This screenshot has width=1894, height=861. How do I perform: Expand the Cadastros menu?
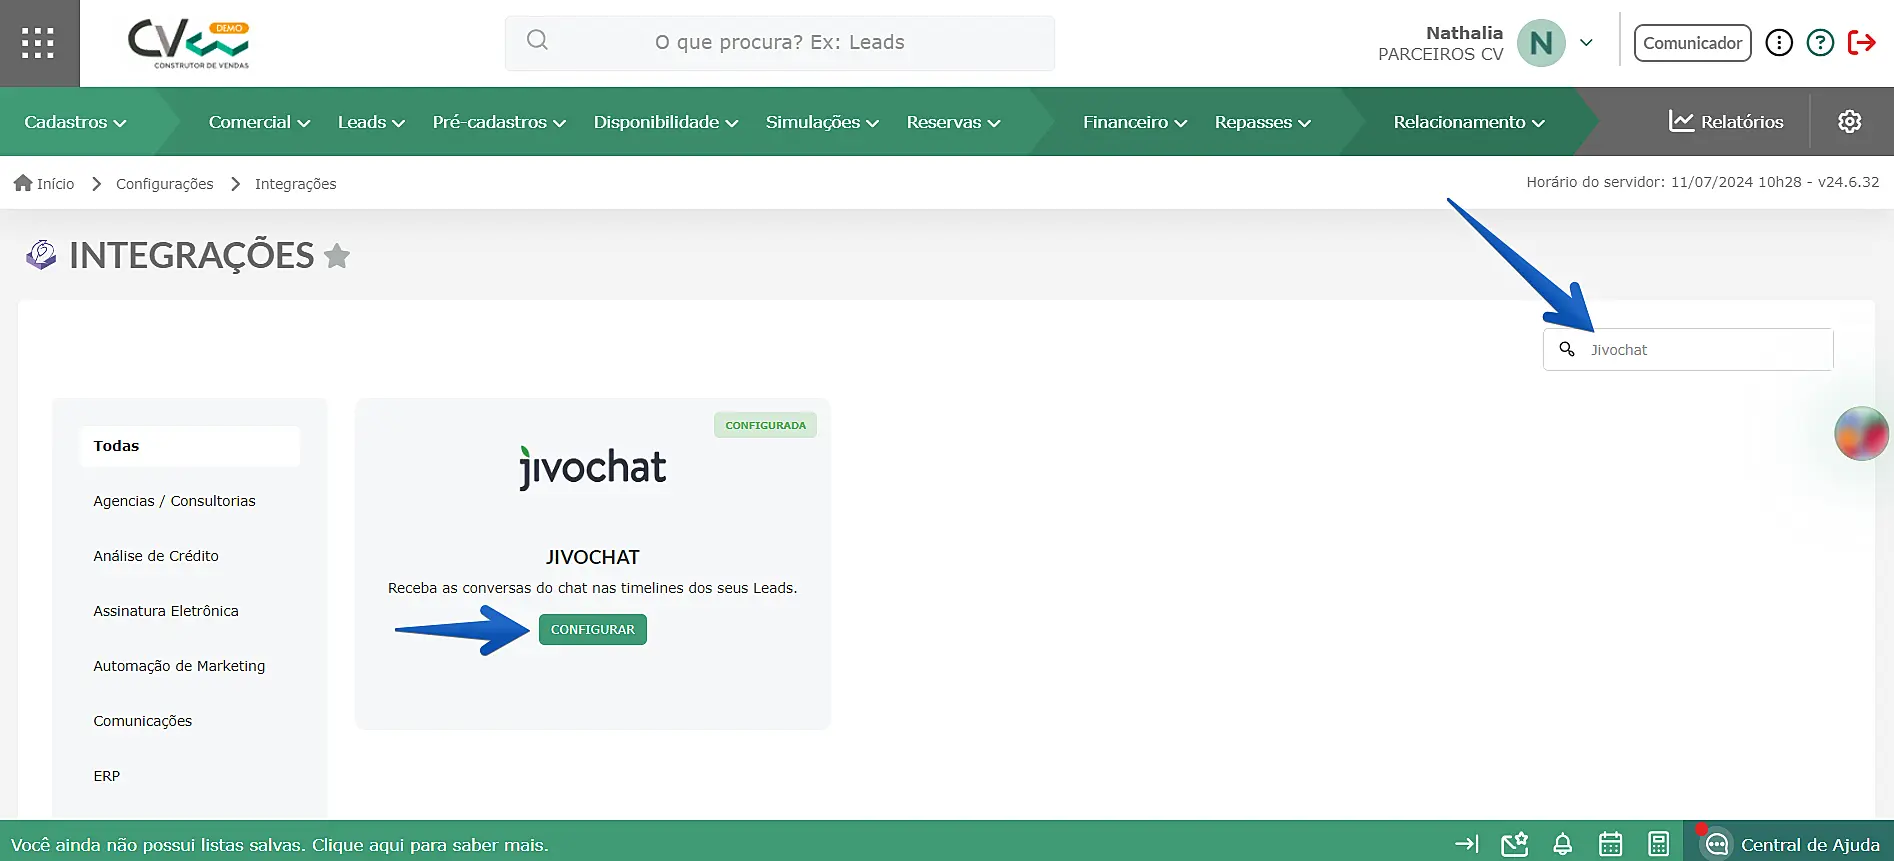[76, 122]
